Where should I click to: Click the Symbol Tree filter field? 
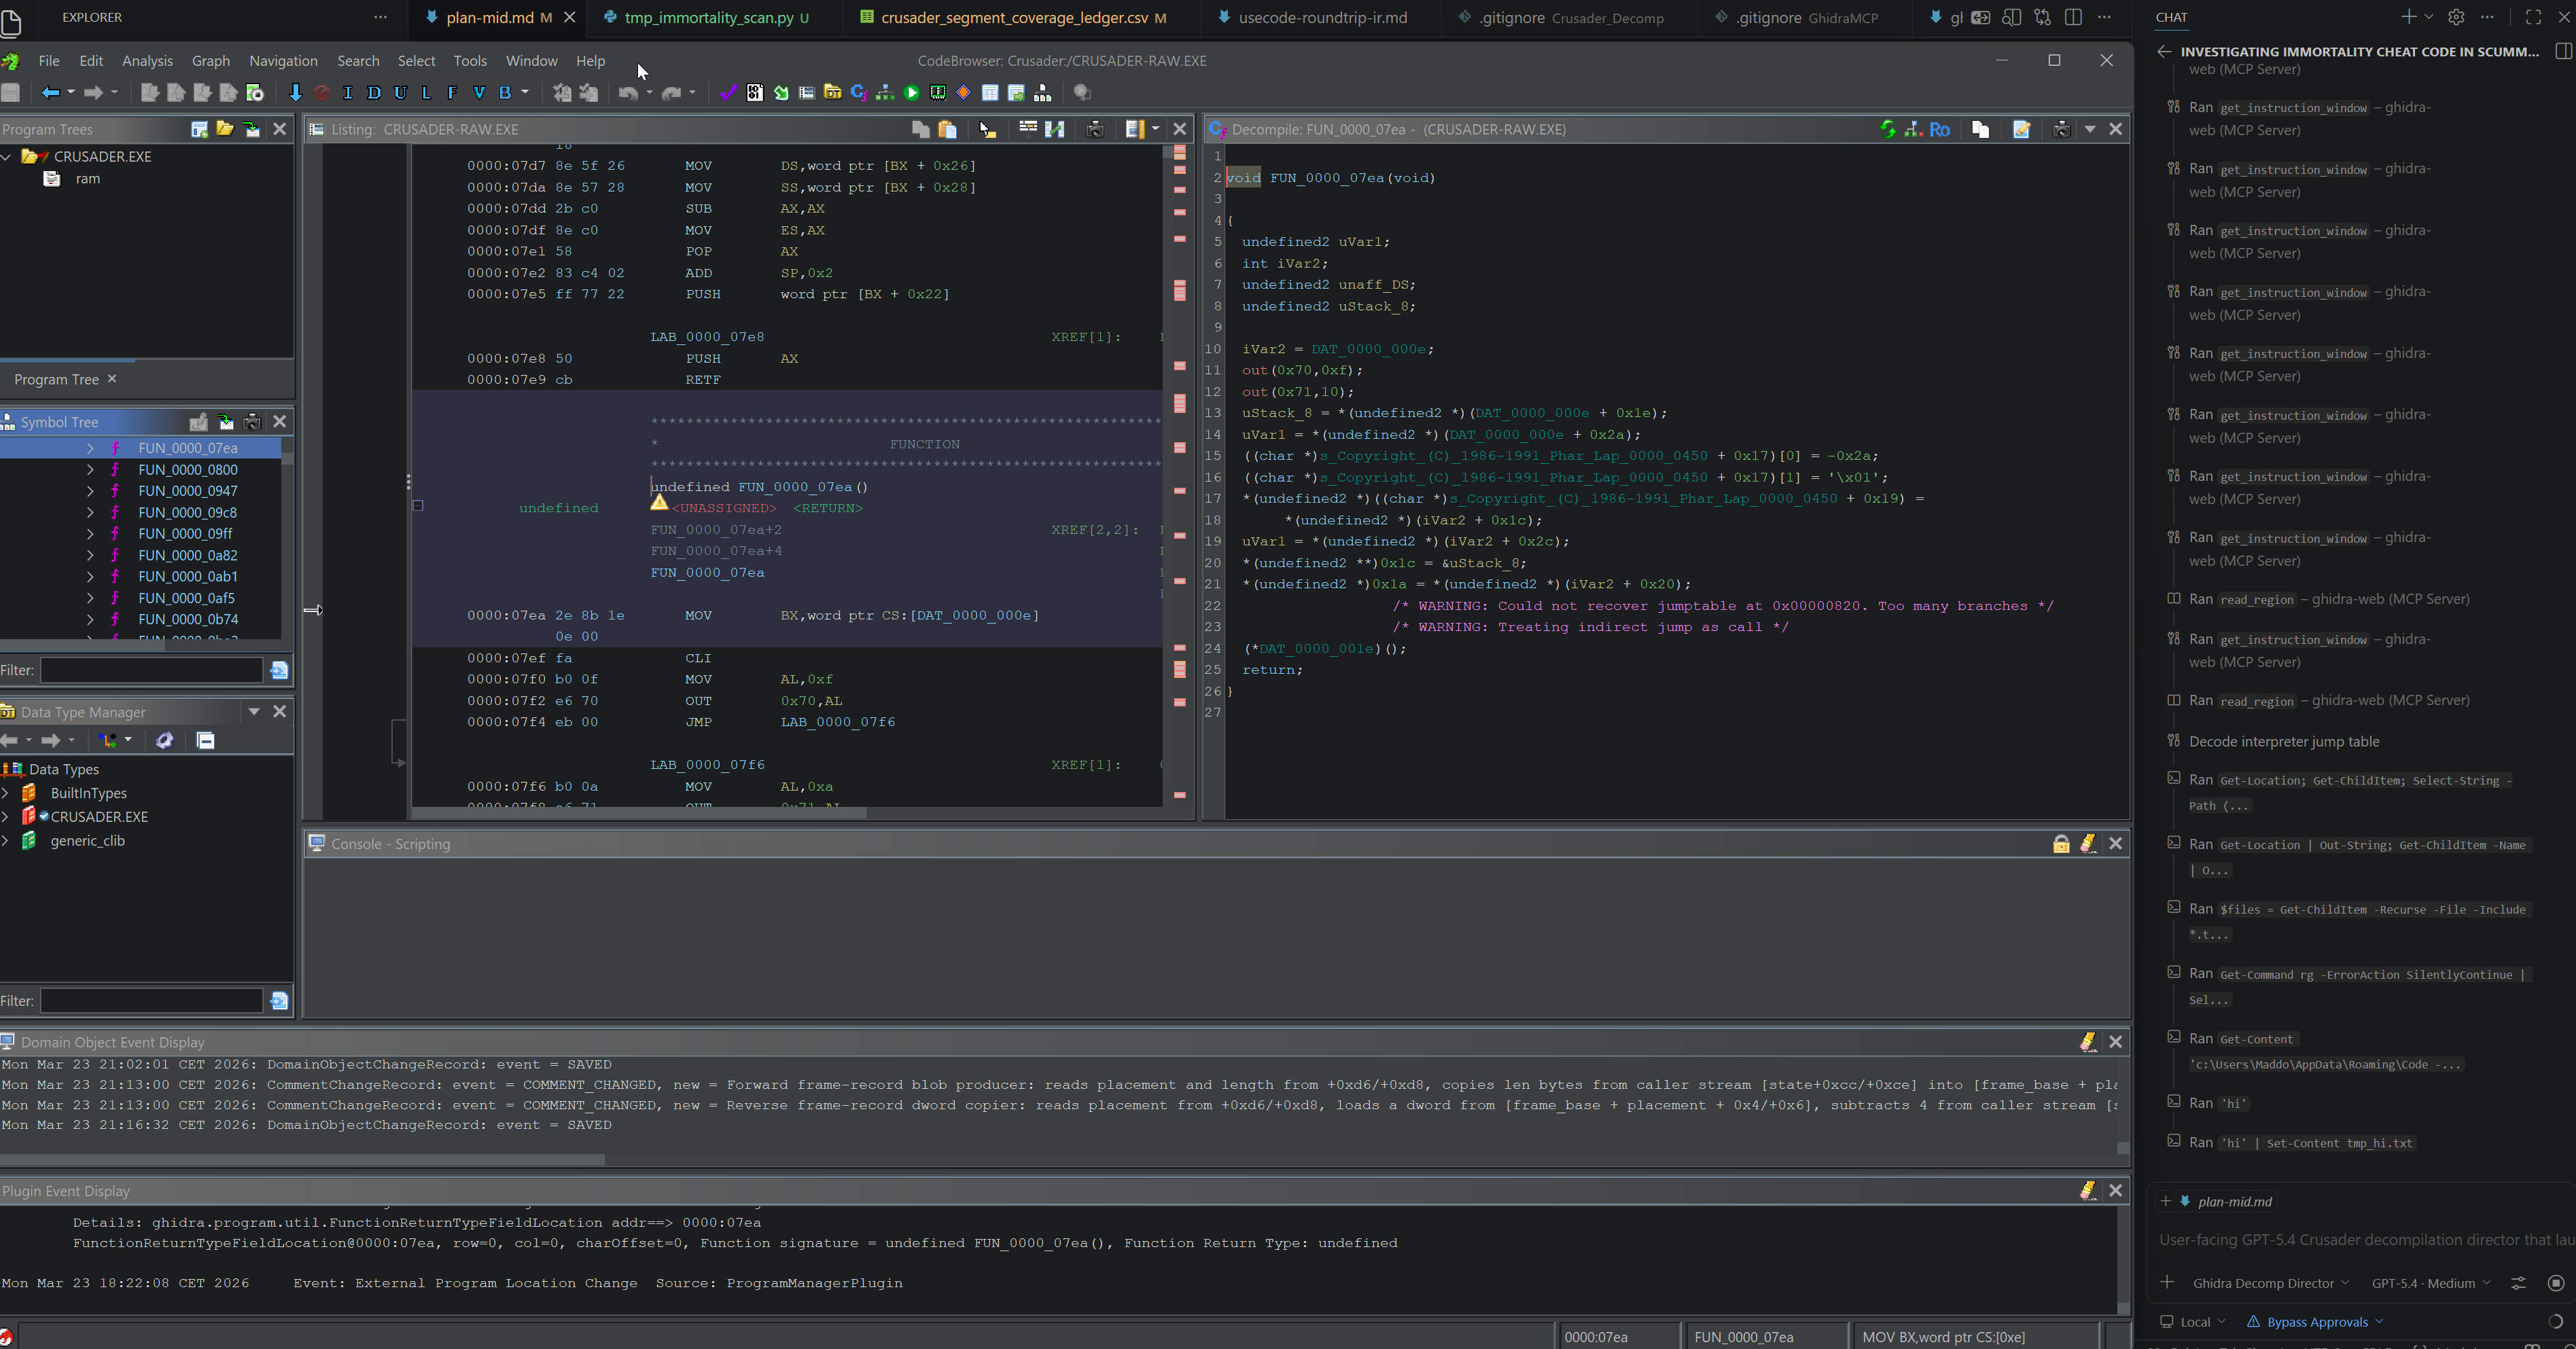[x=151, y=670]
